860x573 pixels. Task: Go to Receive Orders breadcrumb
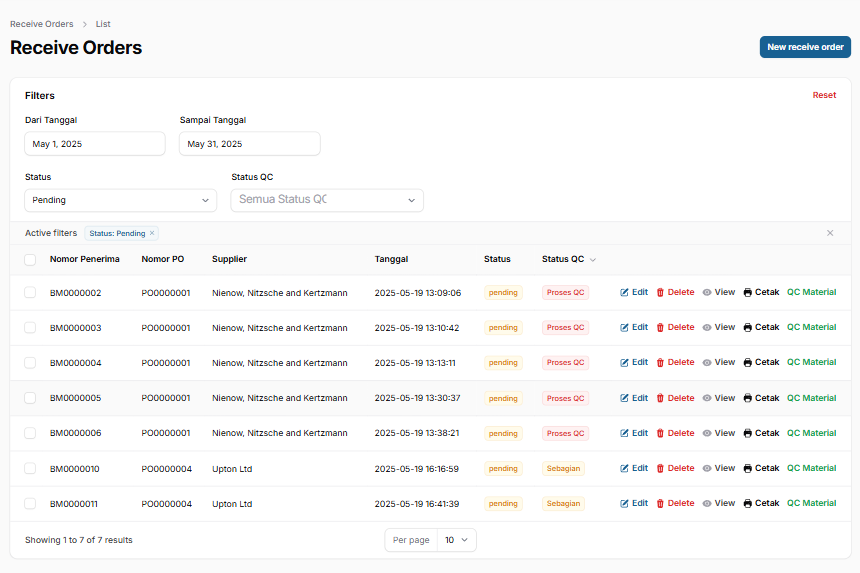pyautogui.click(x=42, y=24)
